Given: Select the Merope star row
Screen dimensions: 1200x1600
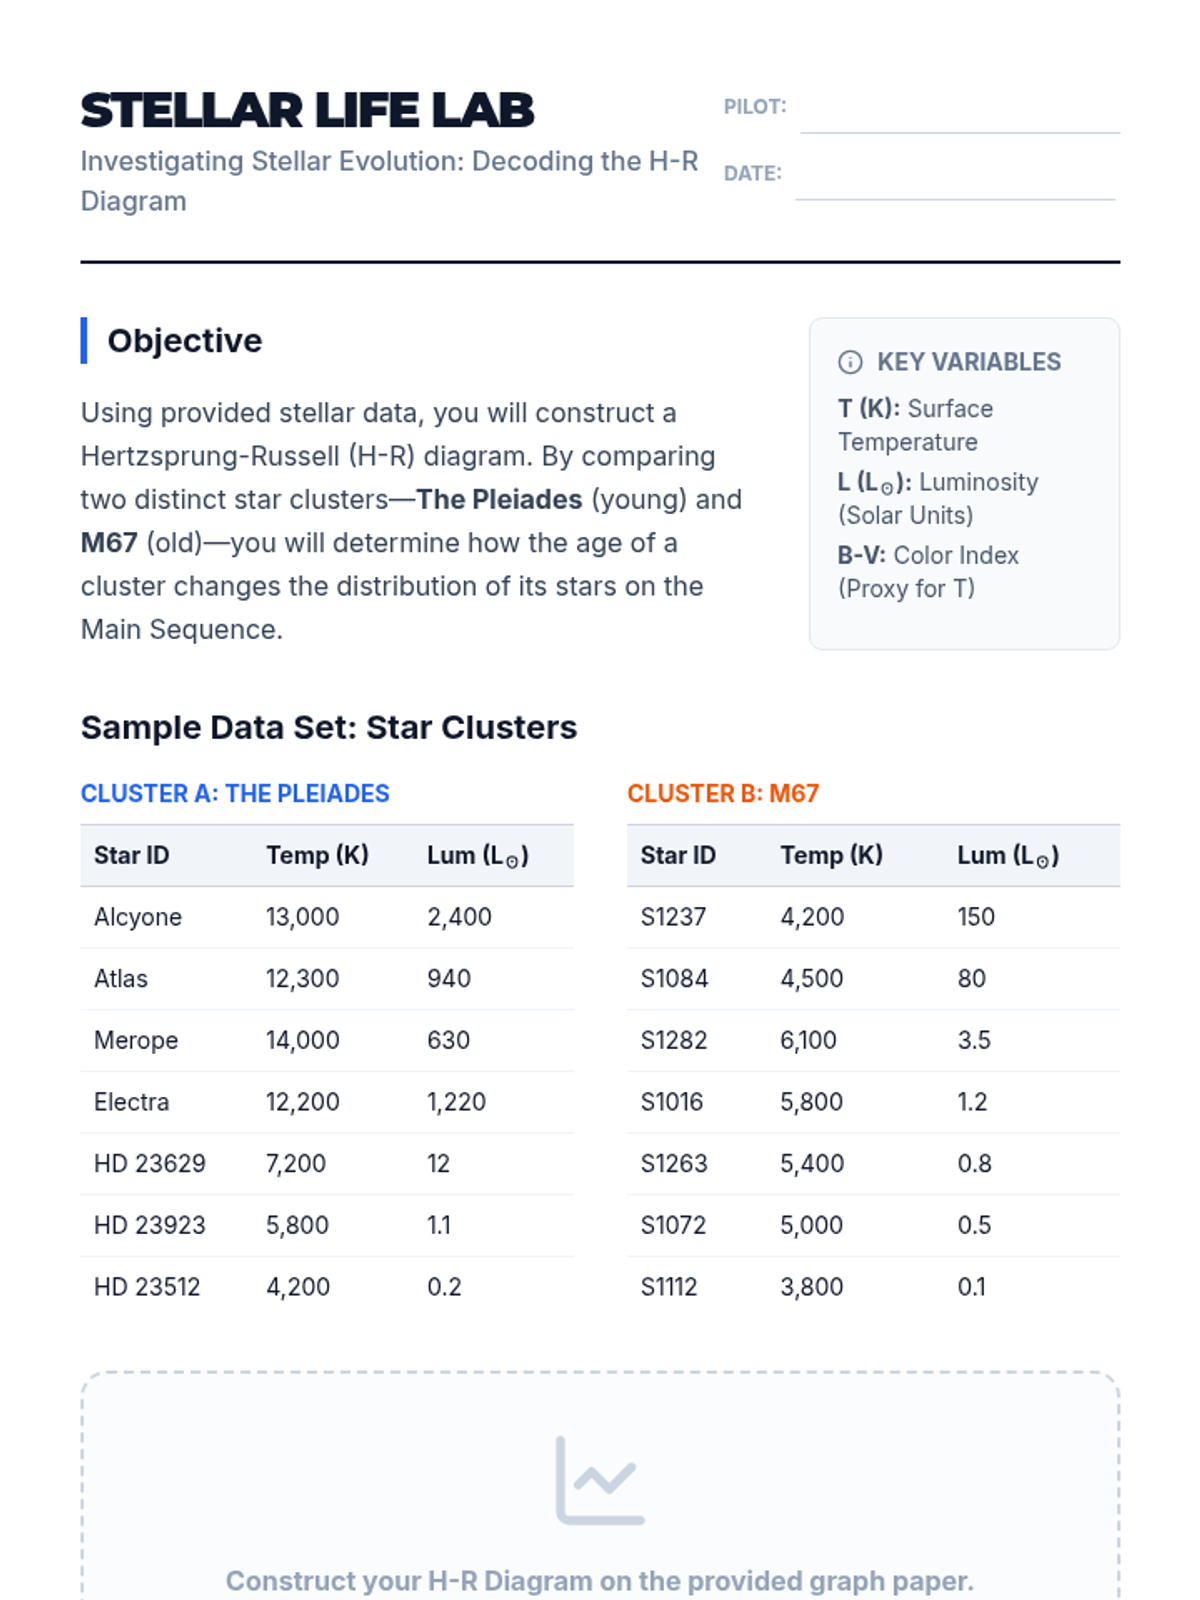Looking at the screenshot, I should (x=326, y=1040).
